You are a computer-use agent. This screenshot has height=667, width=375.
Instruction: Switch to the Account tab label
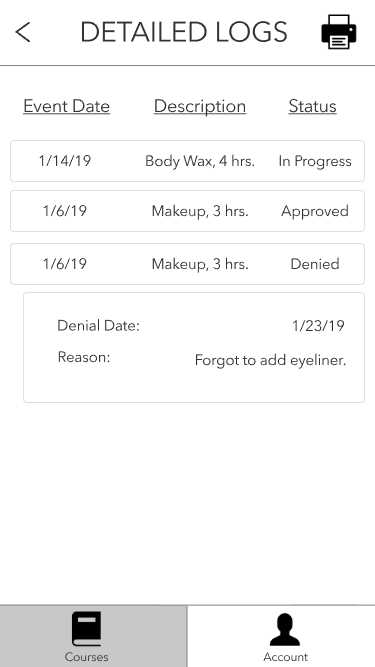point(285,657)
